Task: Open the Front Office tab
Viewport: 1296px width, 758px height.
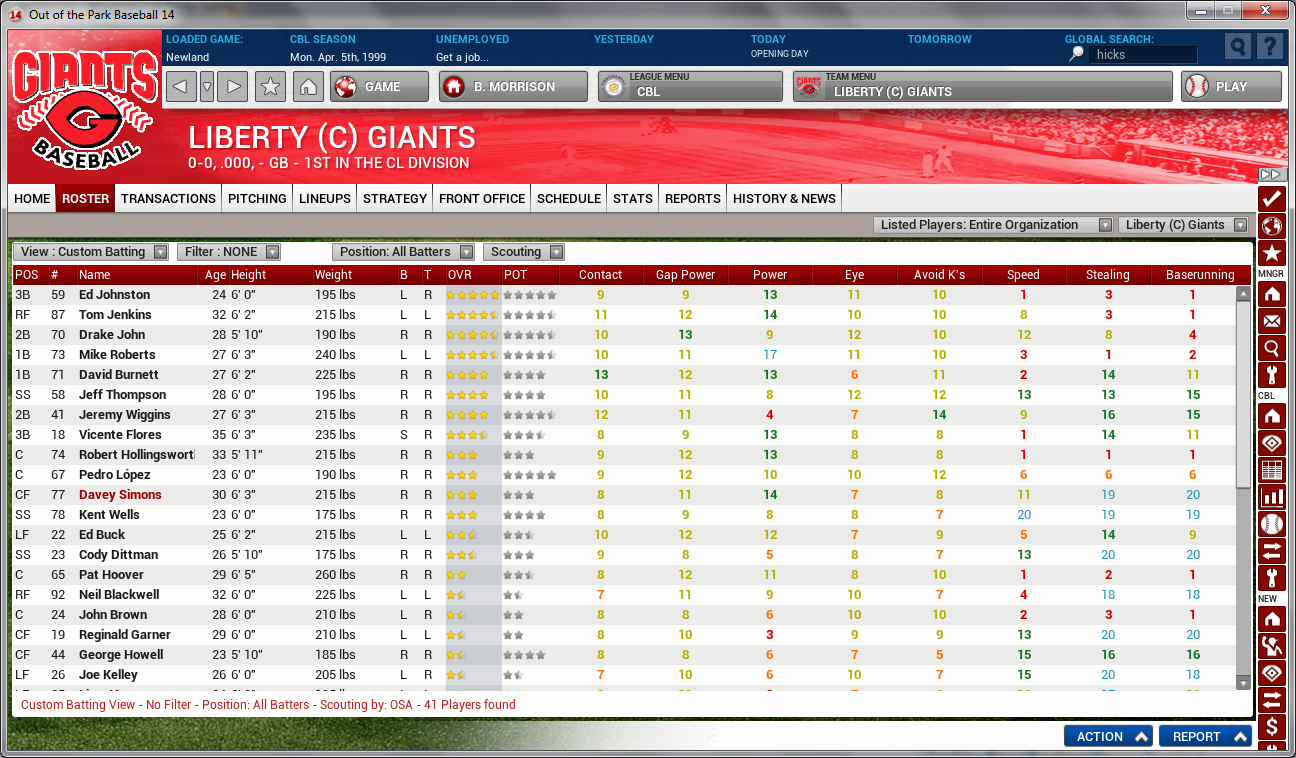Action: coord(481,198)
